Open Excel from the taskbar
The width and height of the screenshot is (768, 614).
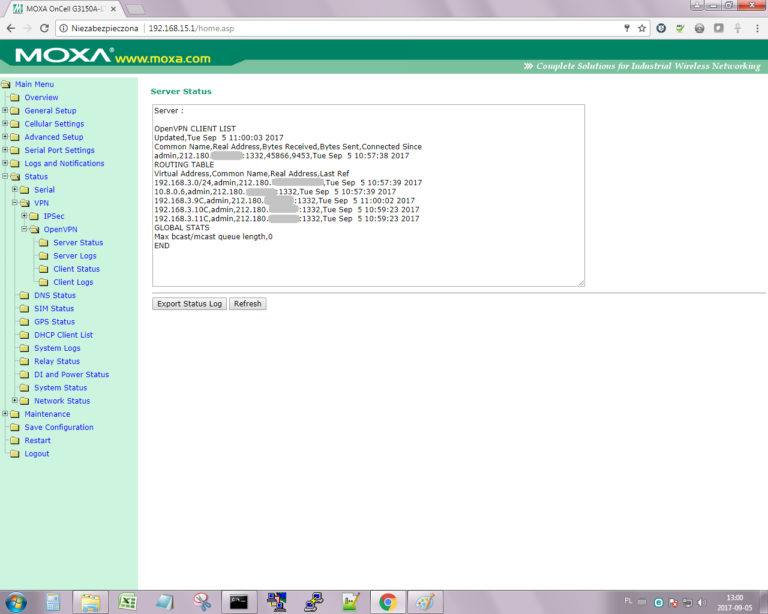(127, 602)
